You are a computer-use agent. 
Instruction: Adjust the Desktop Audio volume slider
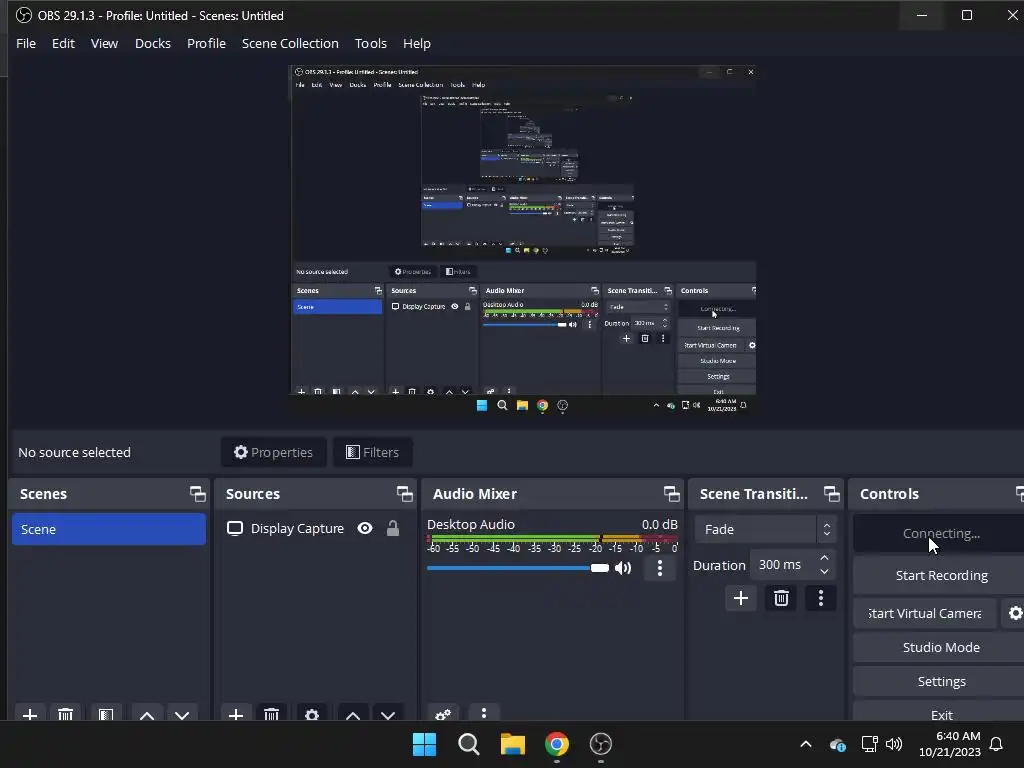click(x=517, y=568)
